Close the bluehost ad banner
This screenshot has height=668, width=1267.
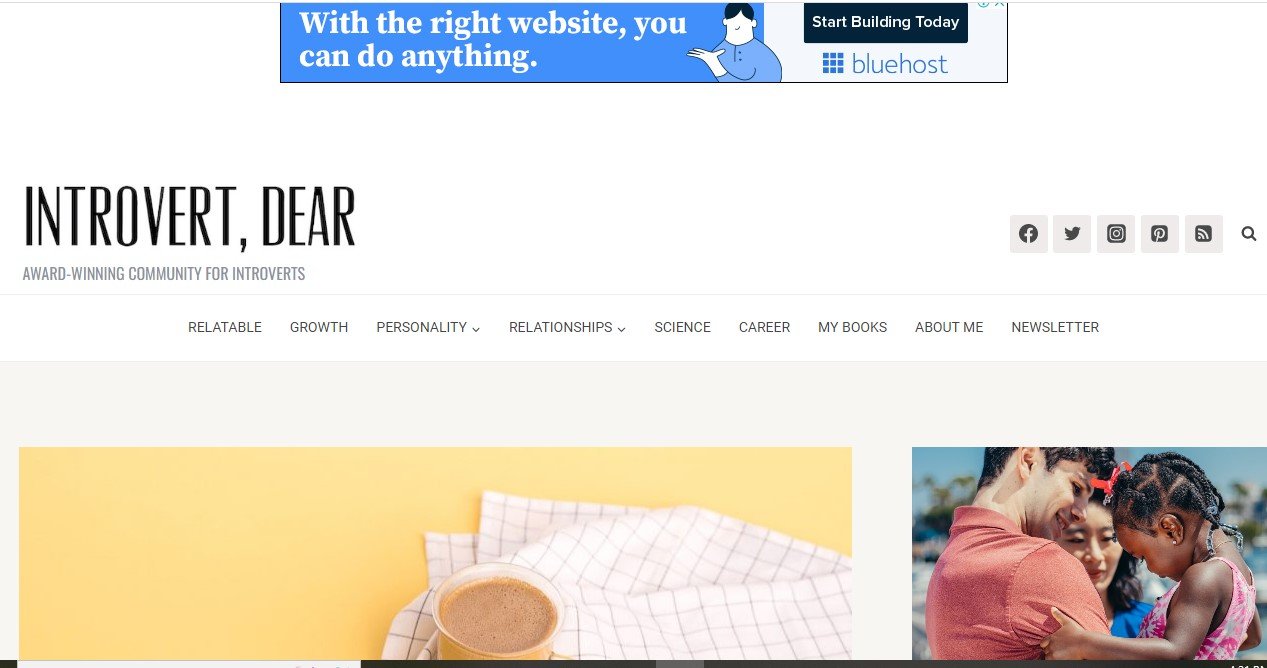point(999,4)
